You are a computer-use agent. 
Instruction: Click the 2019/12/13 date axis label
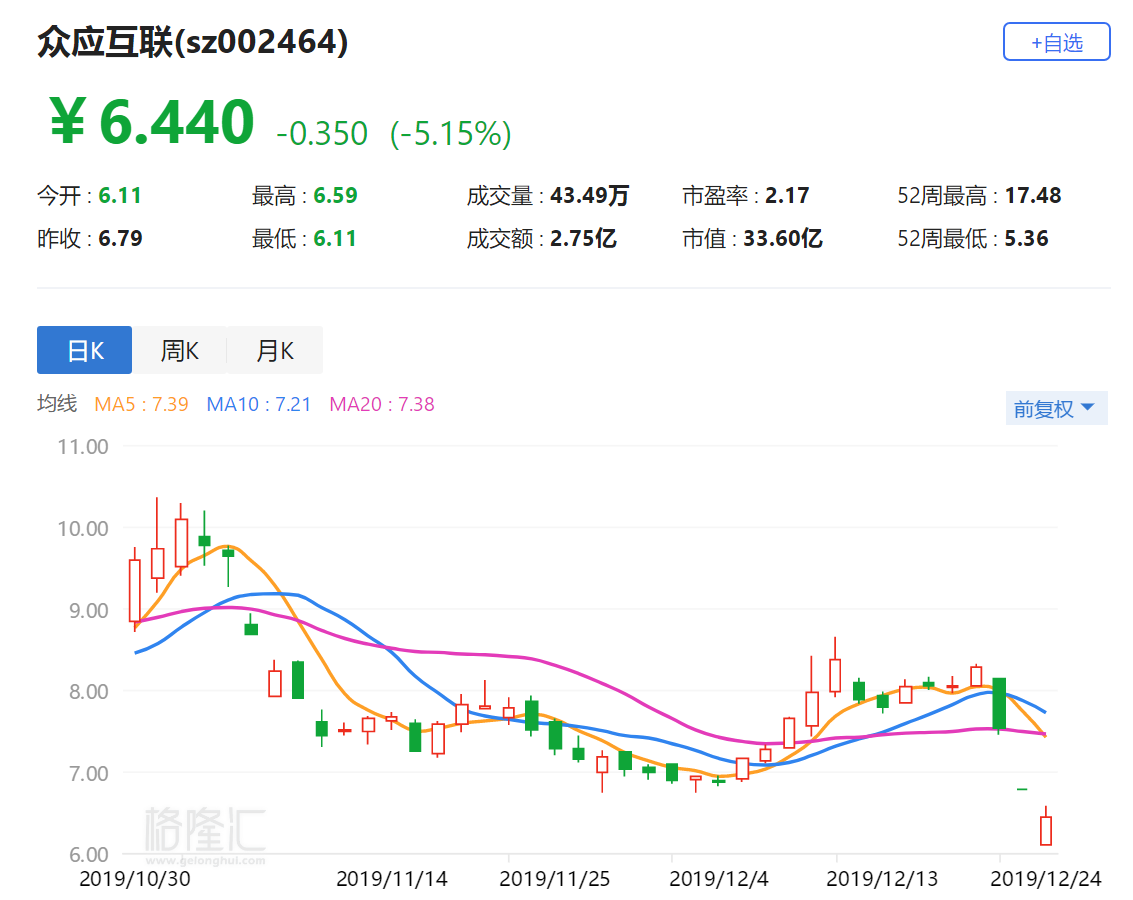pos(882,878)
